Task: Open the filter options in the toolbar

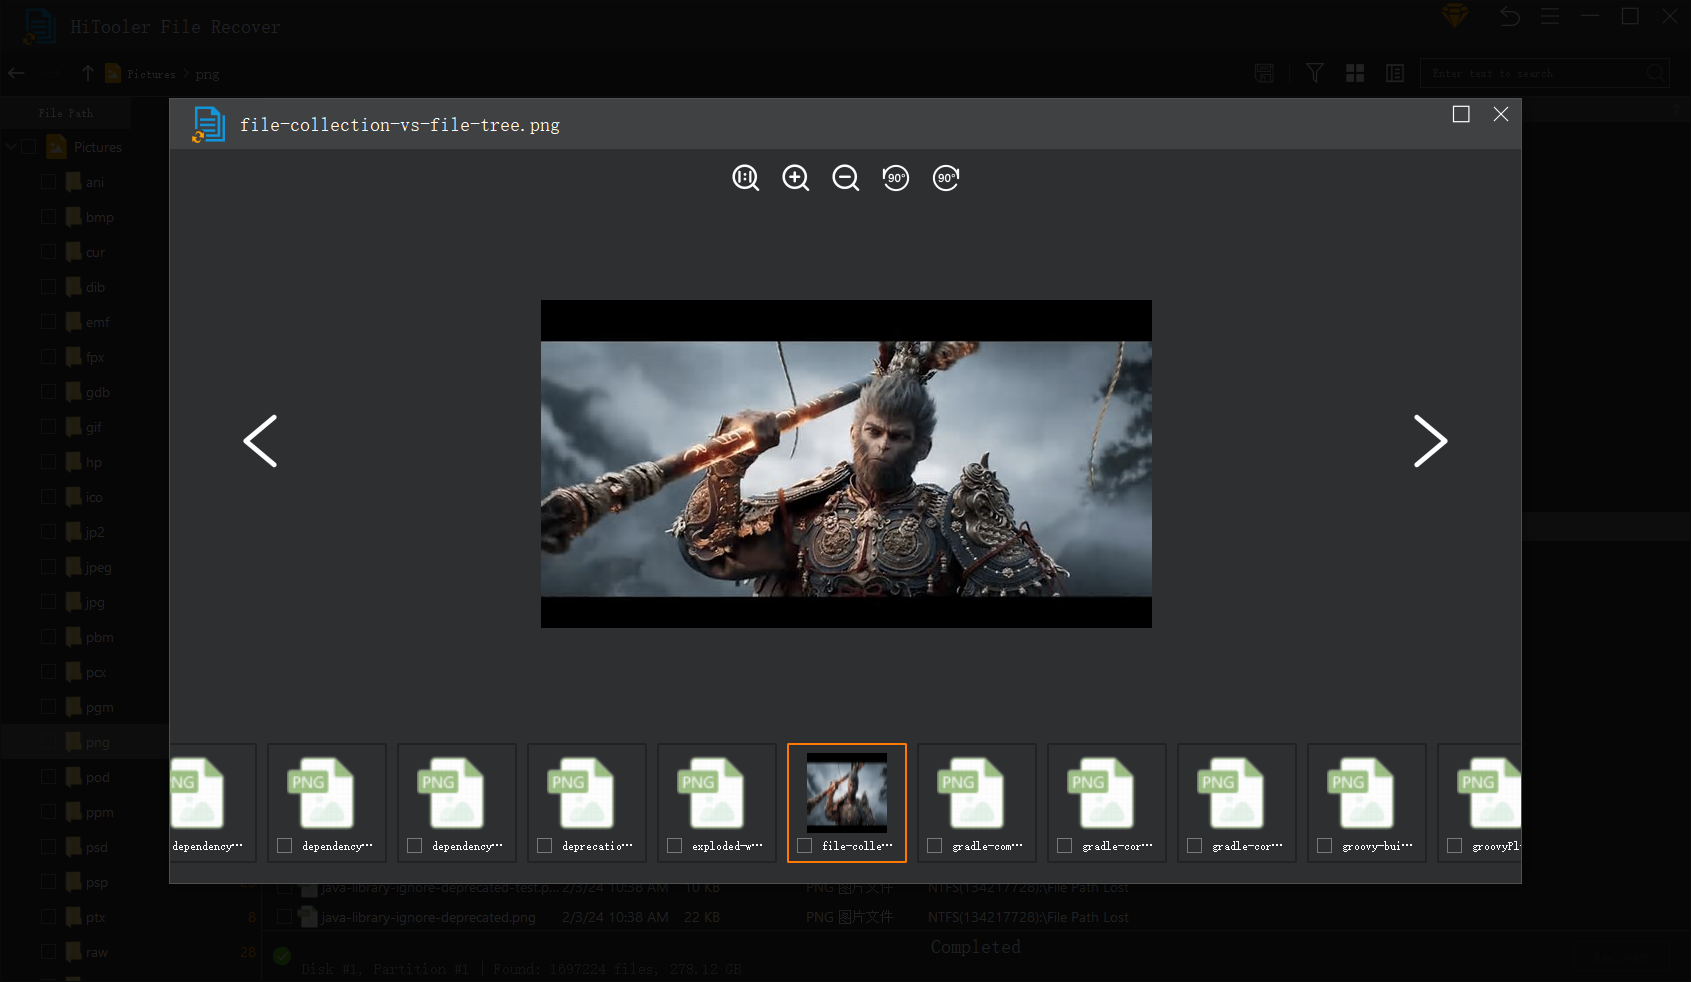Action: click(x=1314, y=72)
